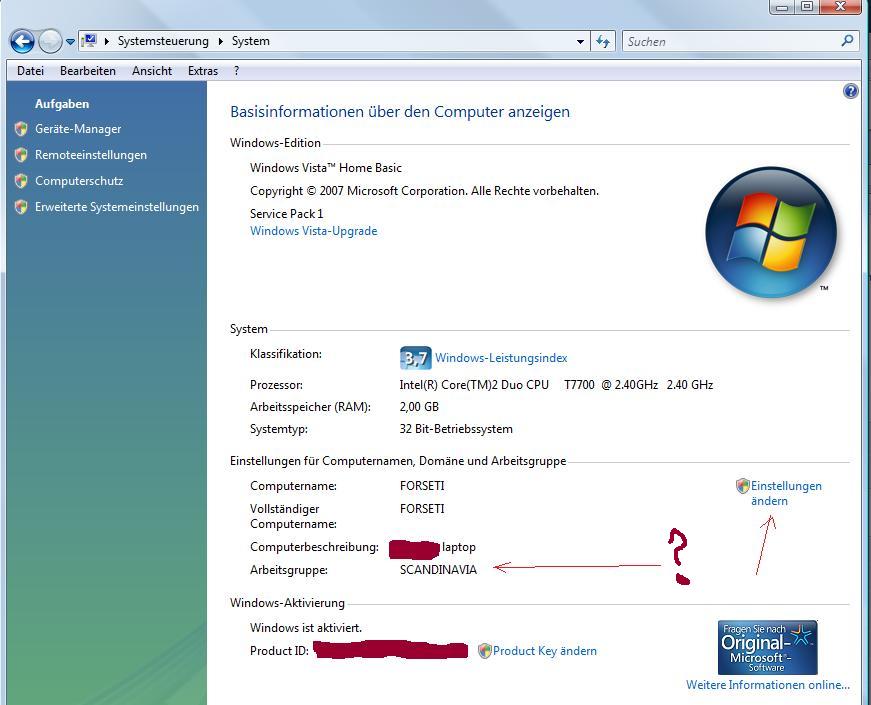The width and height of the screenshot is (871, 705).
Task: Click the Basisinformationen über den Computer anzeigen heading
Action: point(400,112)
